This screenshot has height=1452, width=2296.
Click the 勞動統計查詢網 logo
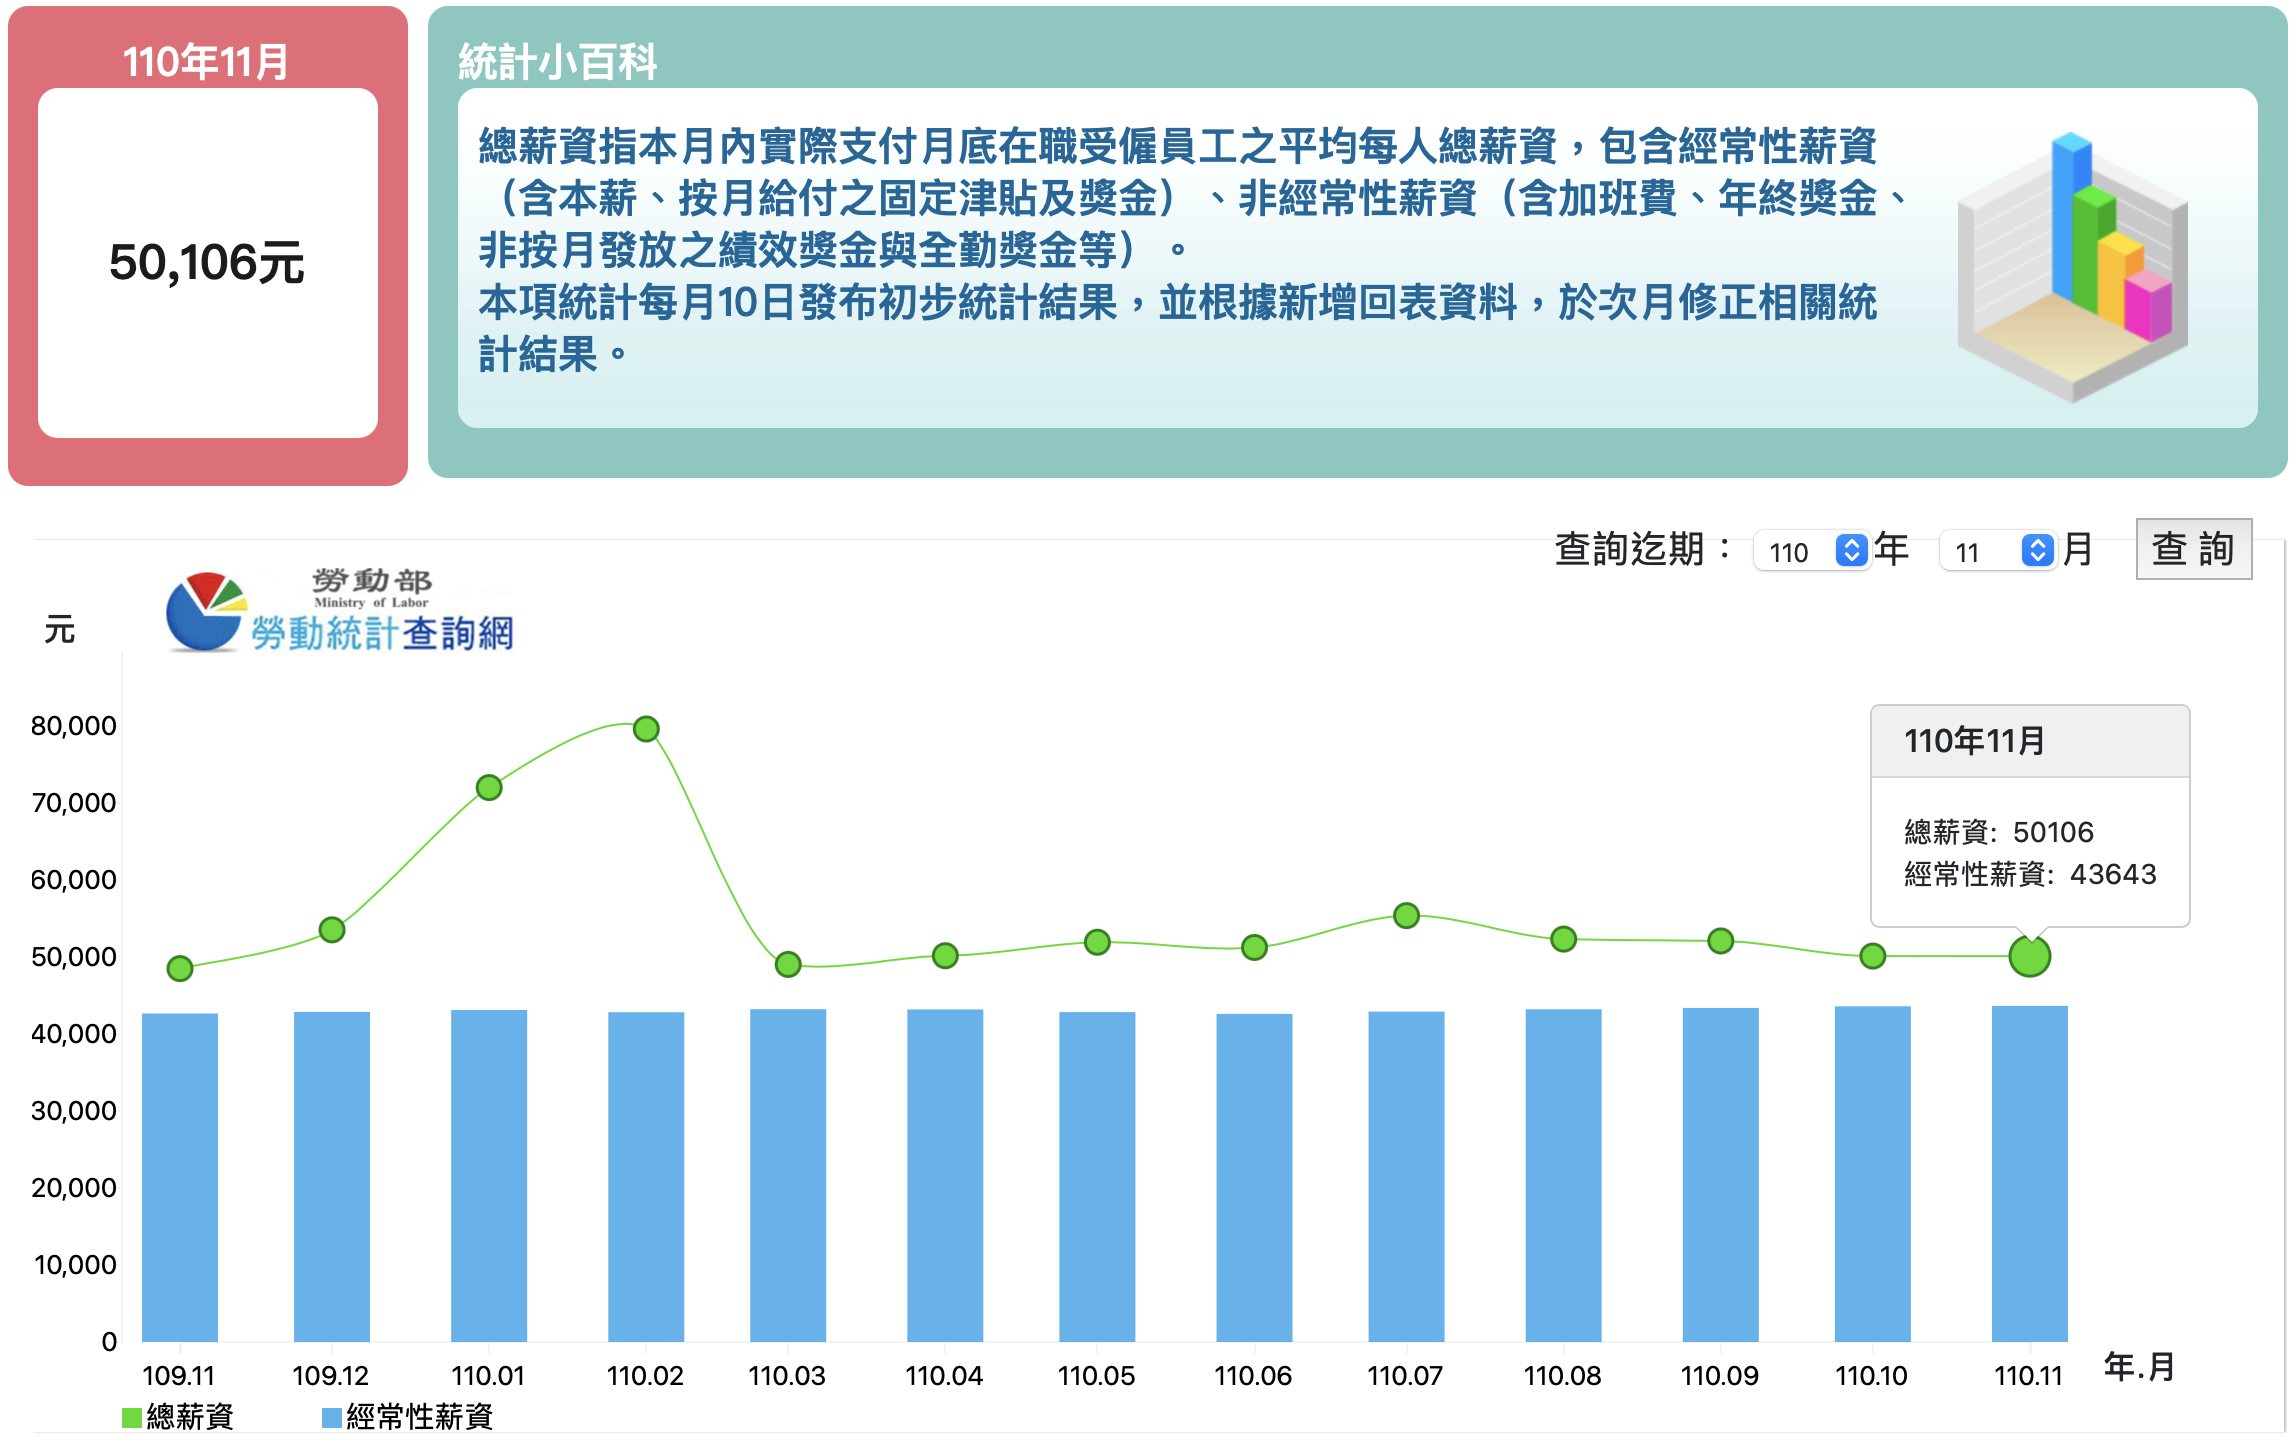(340, 610)
